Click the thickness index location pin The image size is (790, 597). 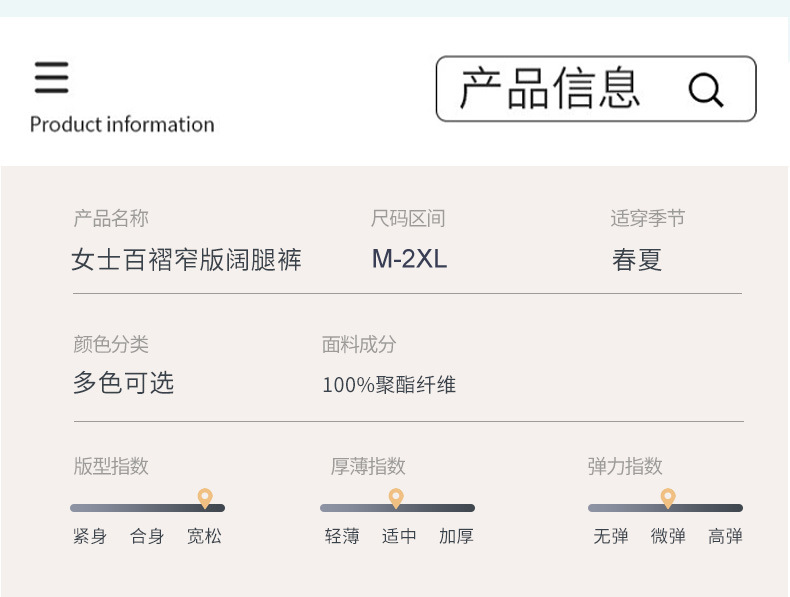pos(396,497)
